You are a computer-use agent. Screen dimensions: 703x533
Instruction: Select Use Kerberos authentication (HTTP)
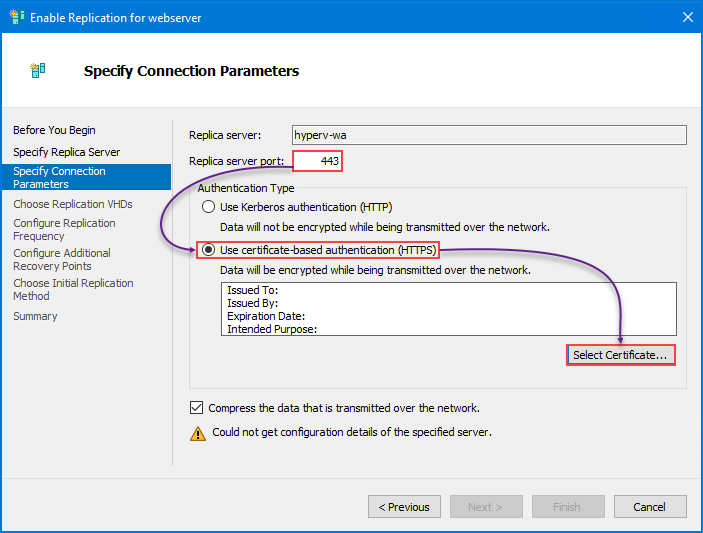[x=208, y=207]
